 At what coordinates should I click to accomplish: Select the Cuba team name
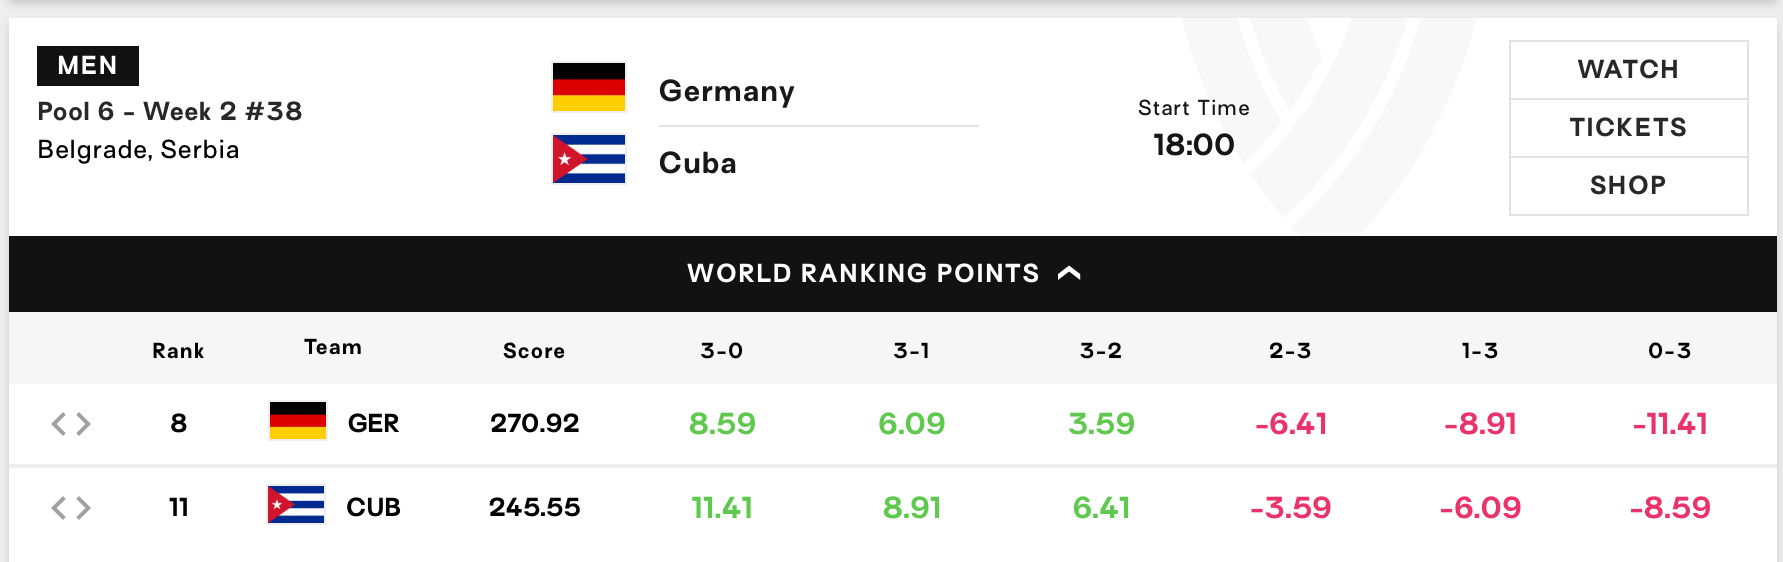[698, 163]
